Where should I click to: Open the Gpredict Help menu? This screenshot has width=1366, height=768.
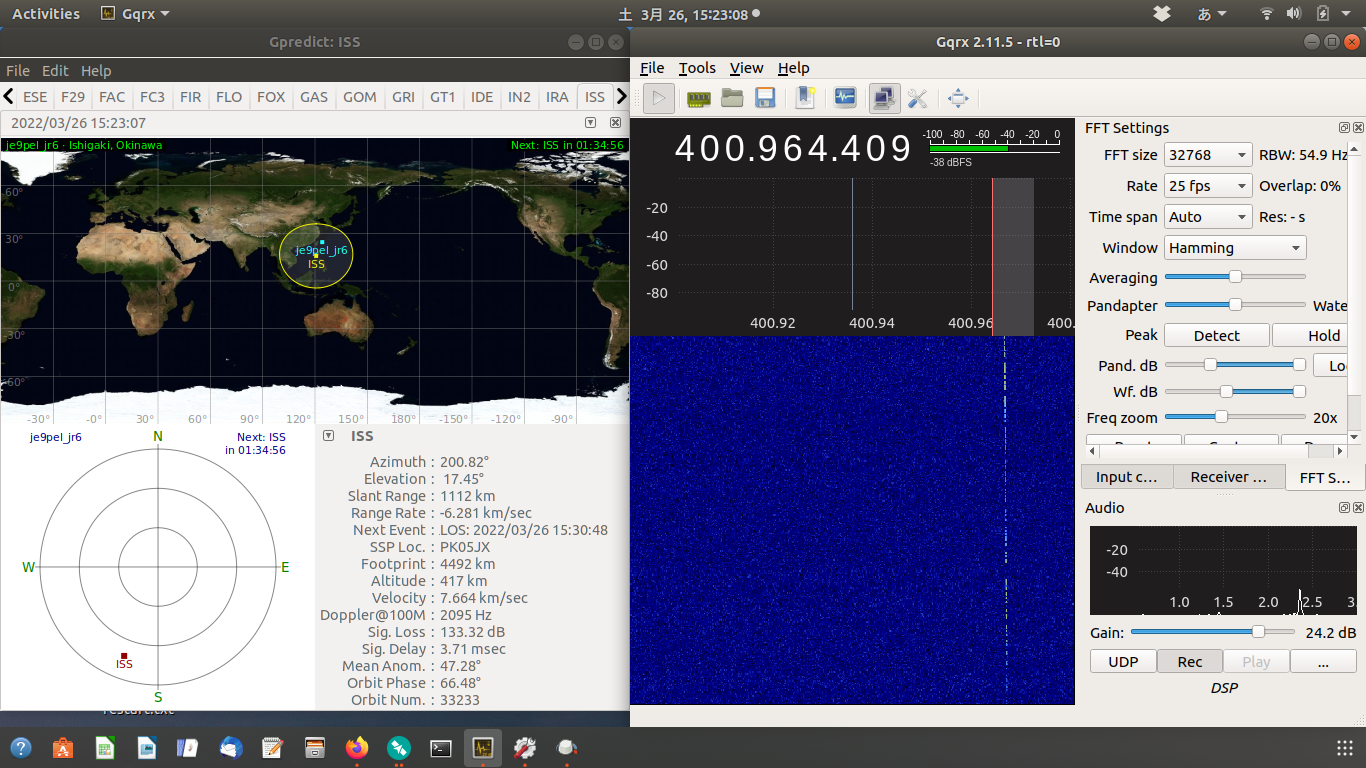[96, 71]
